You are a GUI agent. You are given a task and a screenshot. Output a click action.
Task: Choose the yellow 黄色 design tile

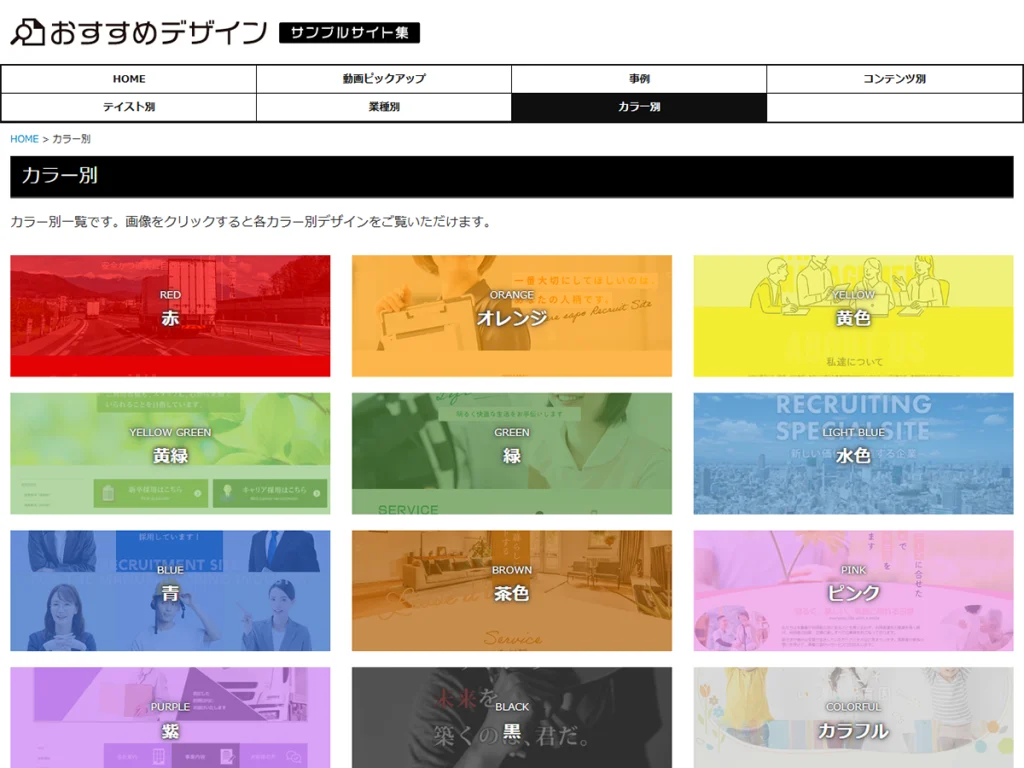[853, 316]
